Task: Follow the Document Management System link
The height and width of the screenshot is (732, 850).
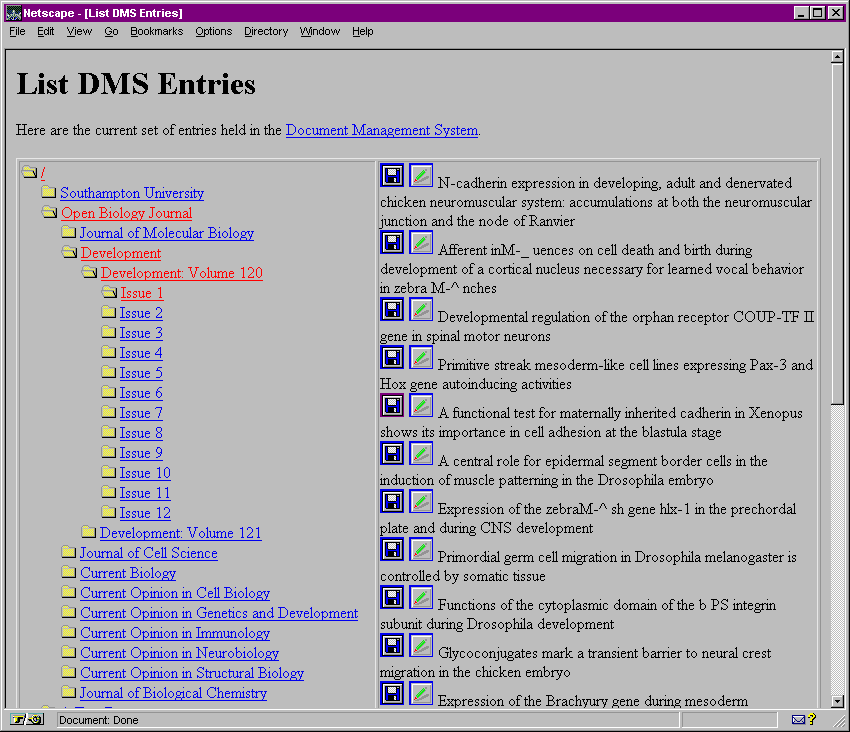Action: (x=381, y=130)
